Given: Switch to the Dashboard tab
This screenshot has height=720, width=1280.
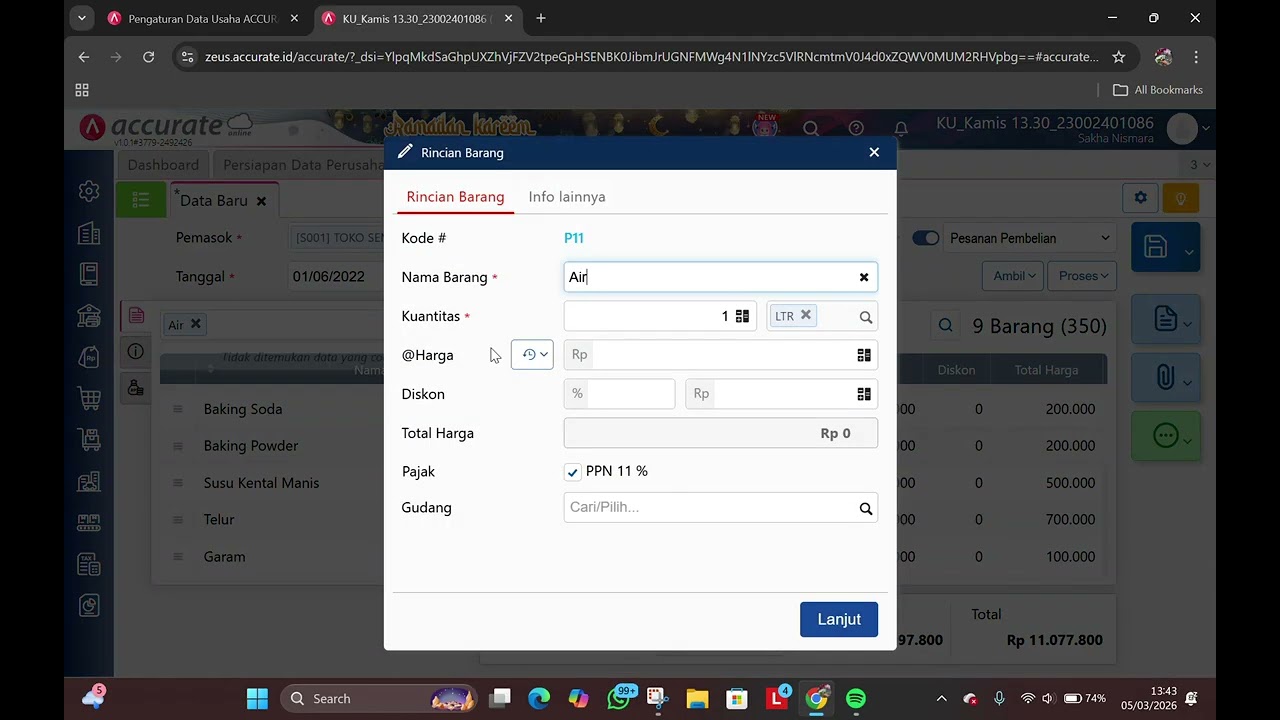Looking at the screenshot, I should coord(163,165).
